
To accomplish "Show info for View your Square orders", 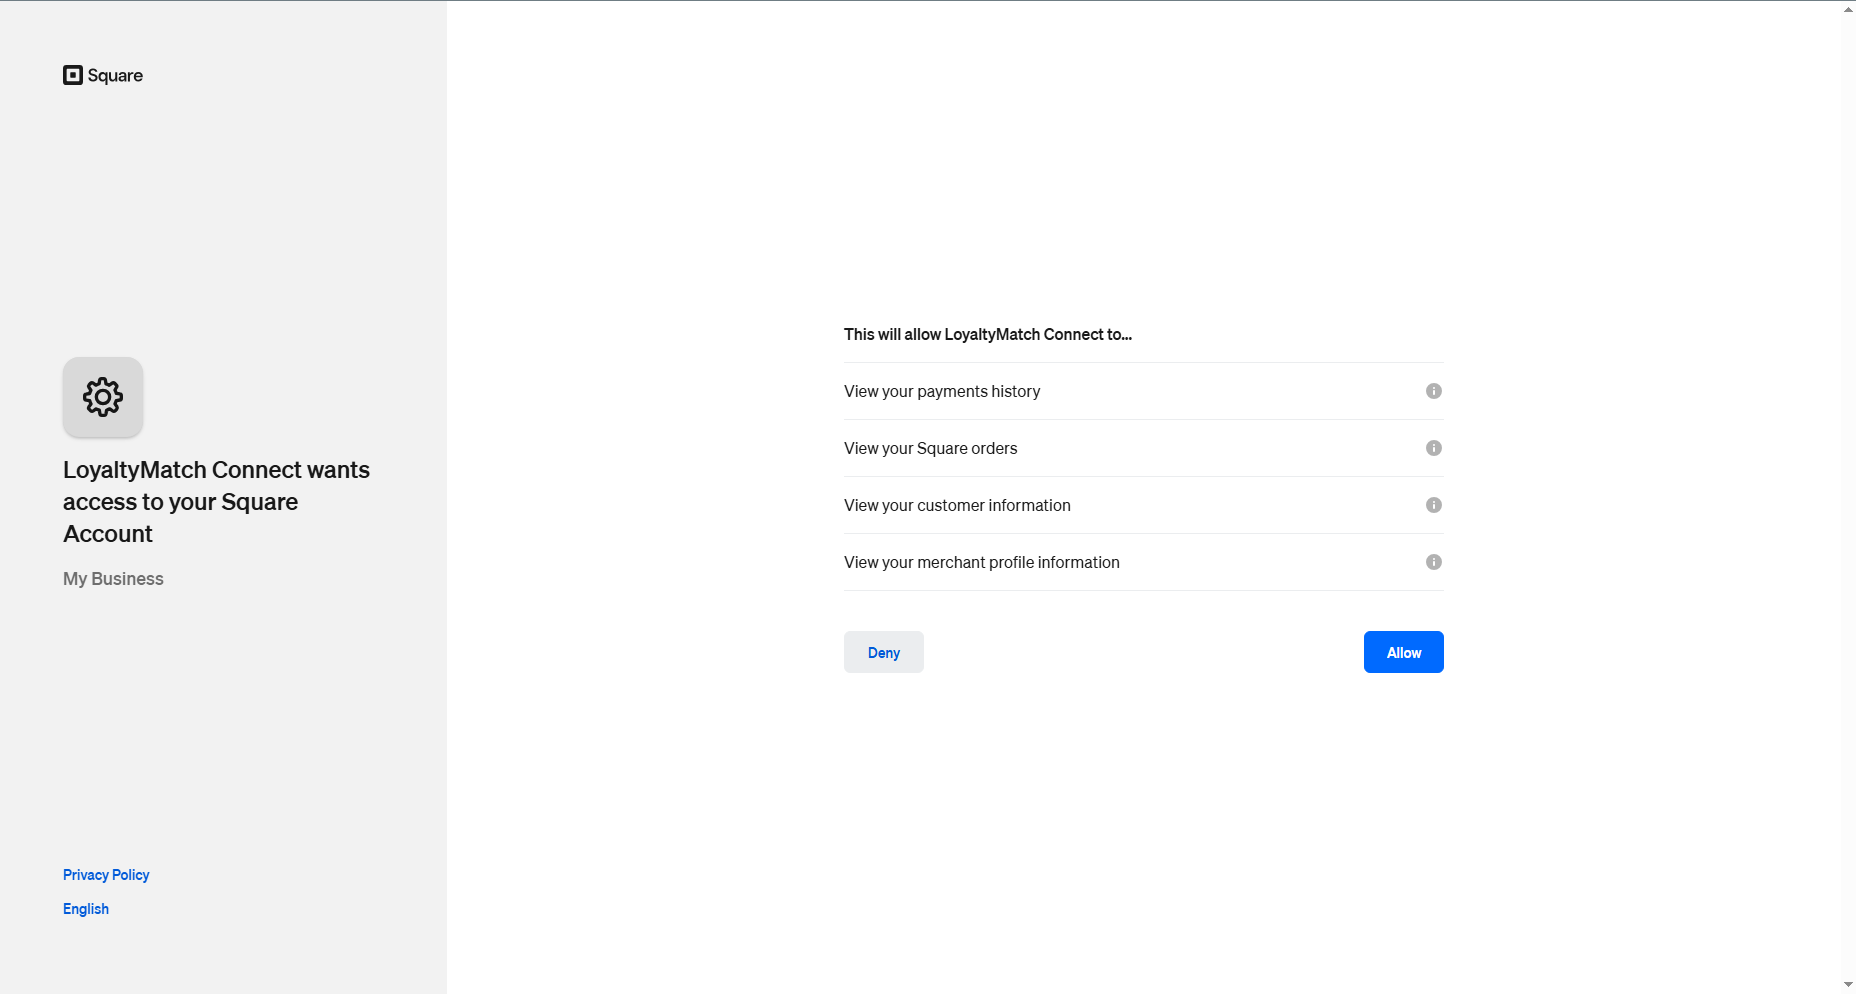I will (1434, 448).
